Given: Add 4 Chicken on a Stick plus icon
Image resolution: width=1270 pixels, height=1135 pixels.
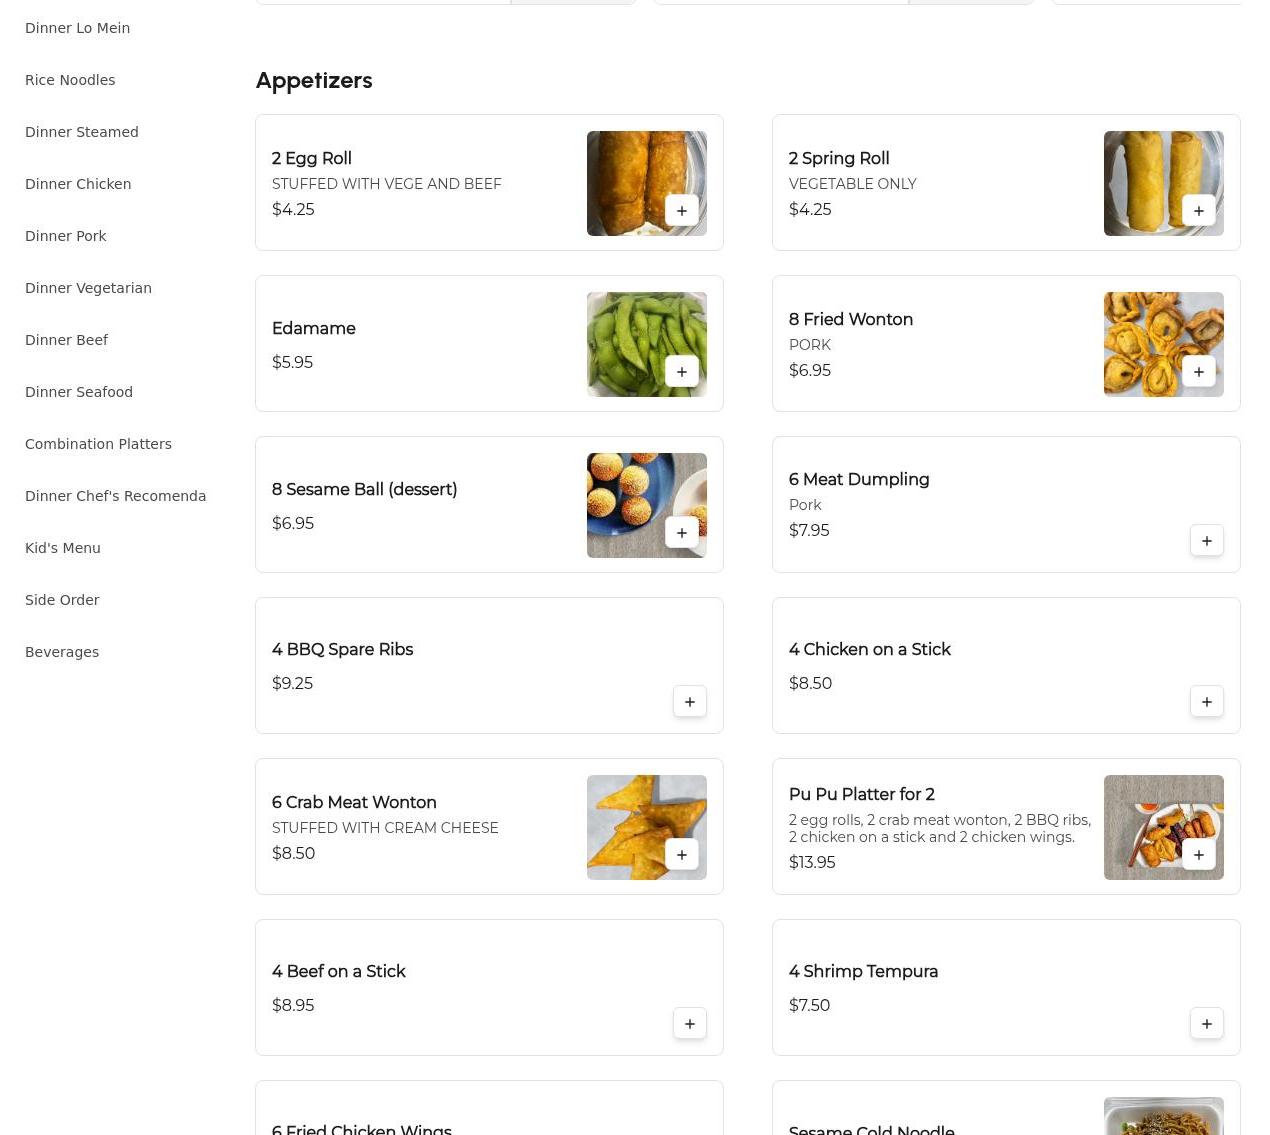Looking at the screenshot, I should [x=1206, y=701].
